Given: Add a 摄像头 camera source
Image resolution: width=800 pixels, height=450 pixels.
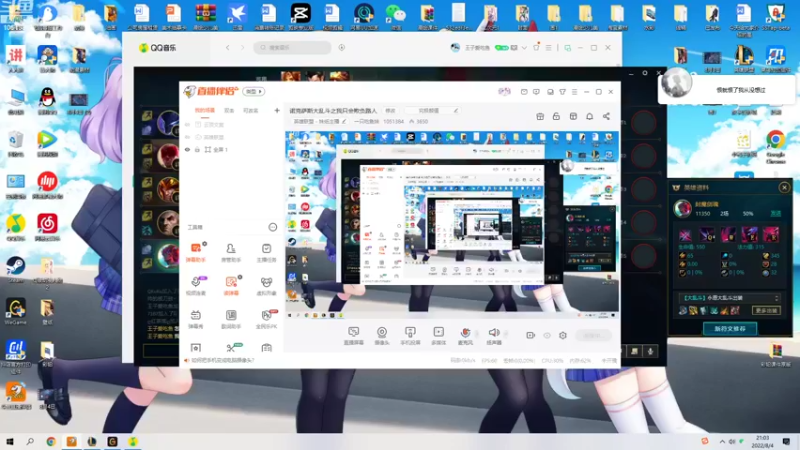Looking at the screenshot, I should (x=382, y=336).
